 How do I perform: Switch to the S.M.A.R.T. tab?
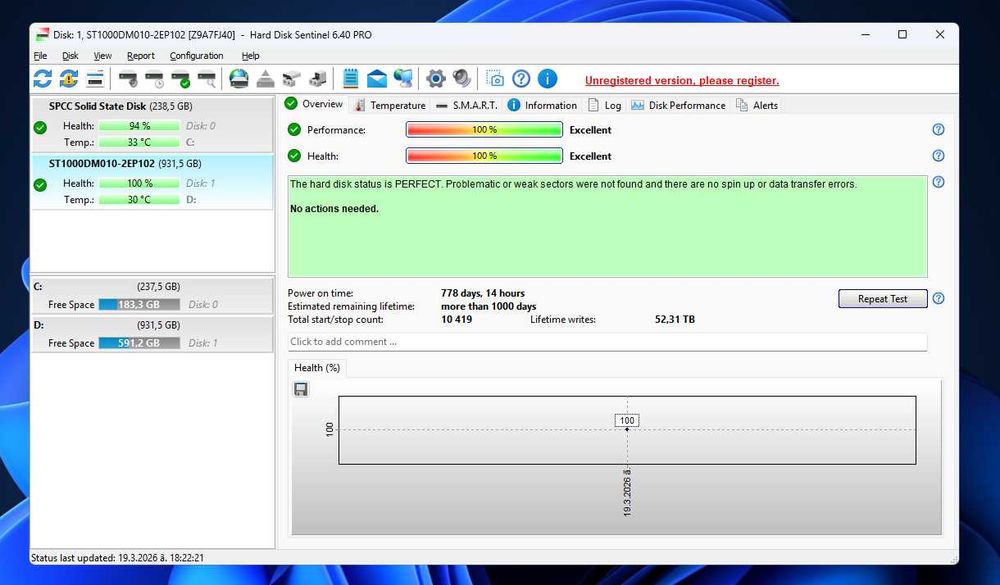[x=467, y=105]
